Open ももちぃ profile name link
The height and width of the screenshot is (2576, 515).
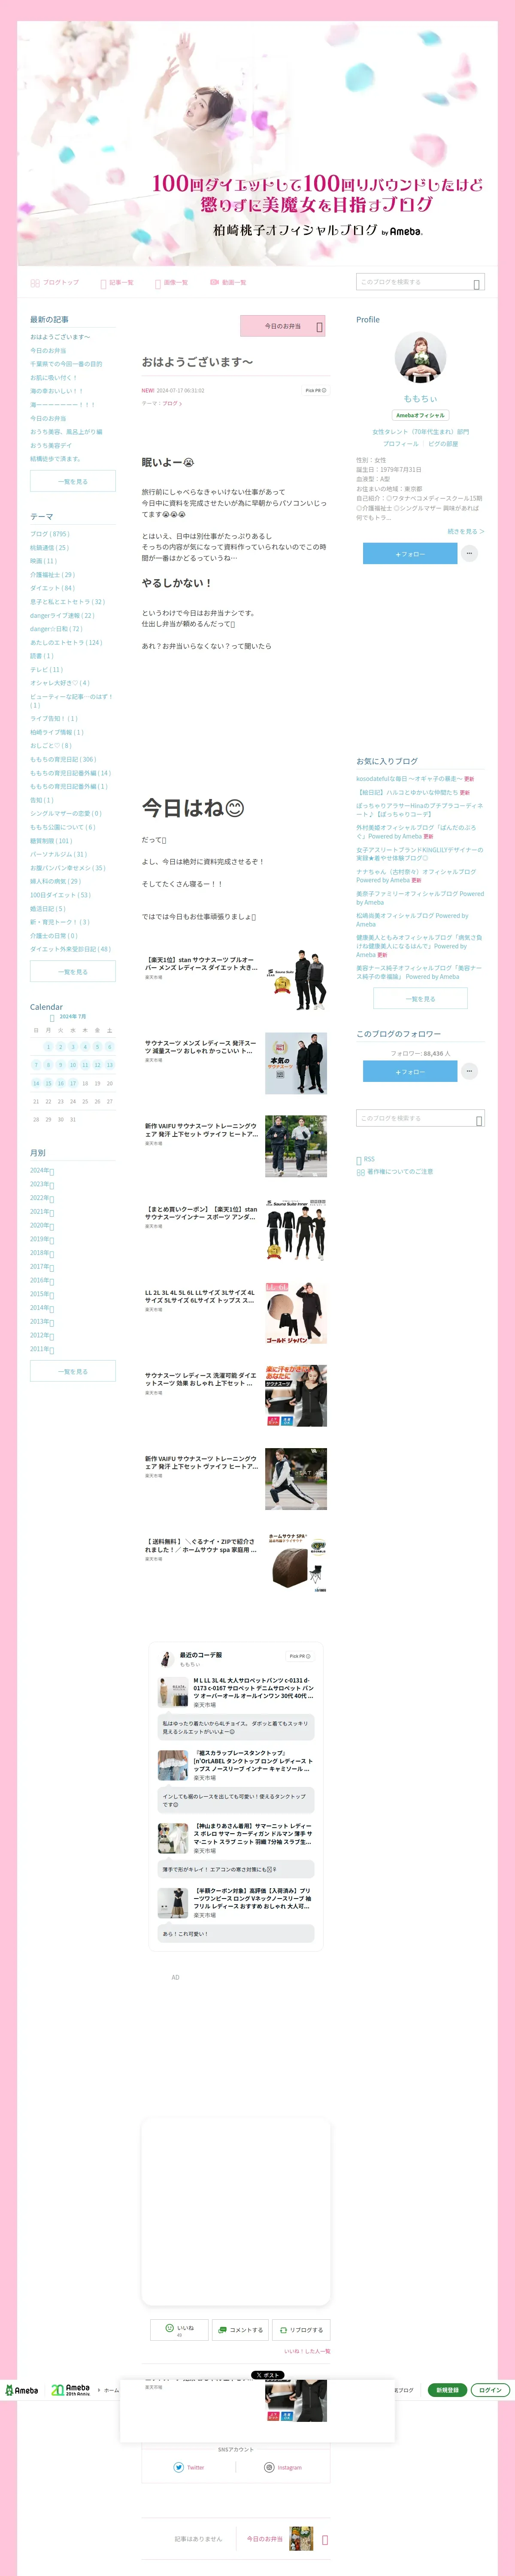click(x=420, y=398)
